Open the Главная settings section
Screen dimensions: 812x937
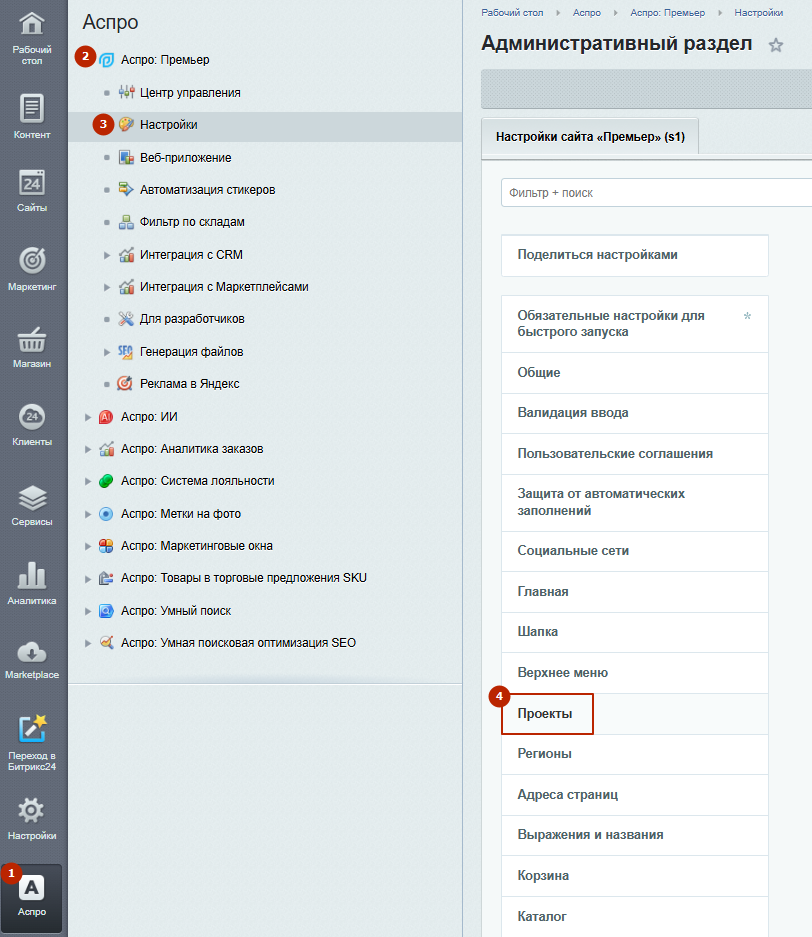coord(635,592)
